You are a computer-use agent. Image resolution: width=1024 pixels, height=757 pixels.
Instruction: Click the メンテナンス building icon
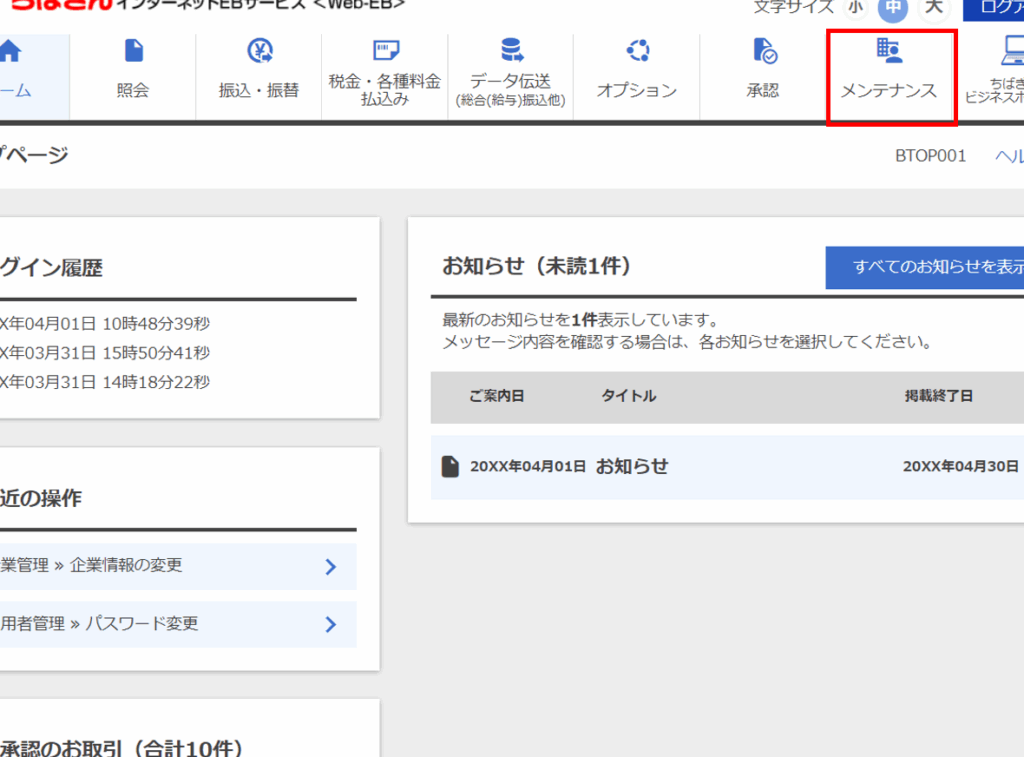[x=888, y=50]
